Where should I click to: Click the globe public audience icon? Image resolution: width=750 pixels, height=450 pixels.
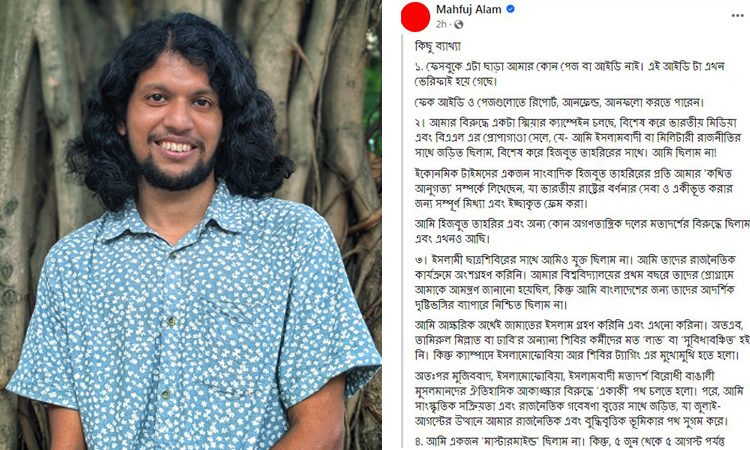pyautogui.click(x=459, y=24)
